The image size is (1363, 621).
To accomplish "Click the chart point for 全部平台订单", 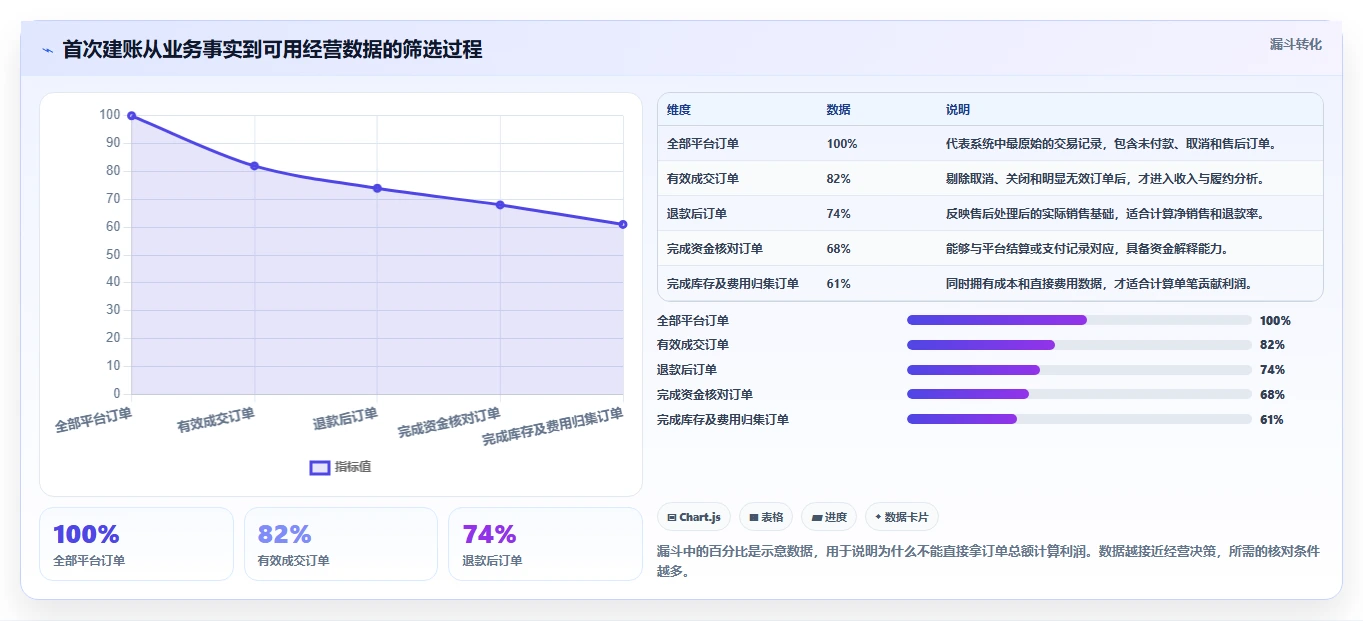I will (x=132, y=116).
